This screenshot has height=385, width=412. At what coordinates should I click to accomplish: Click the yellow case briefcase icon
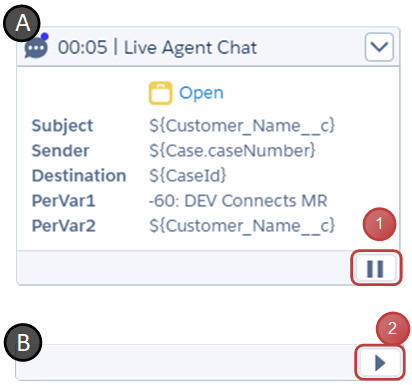tap(160, 93)
